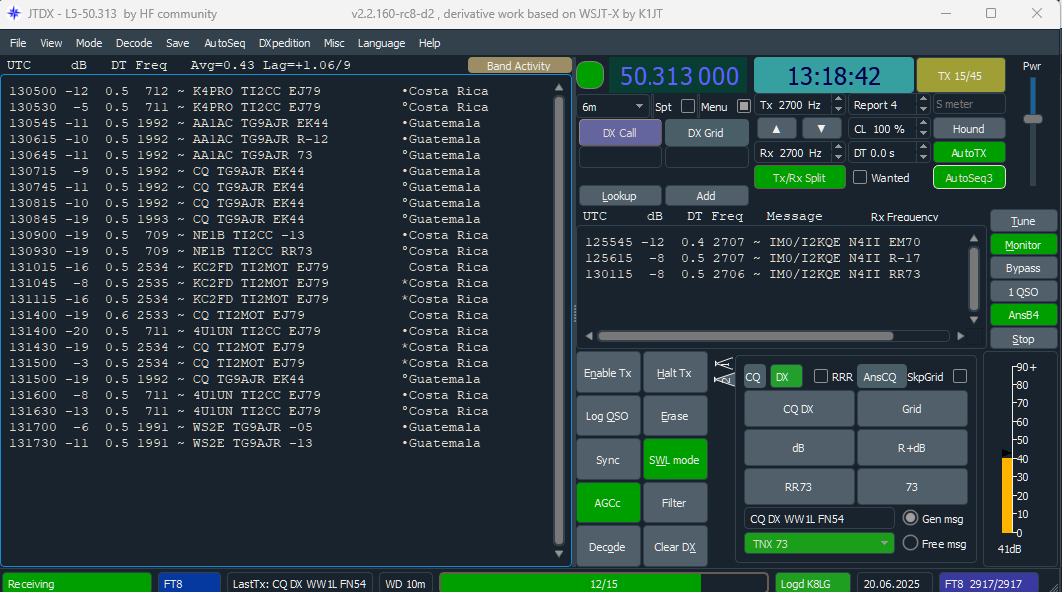Toggle SWL mode off
1062x592 pixels.
coord(674,460)
